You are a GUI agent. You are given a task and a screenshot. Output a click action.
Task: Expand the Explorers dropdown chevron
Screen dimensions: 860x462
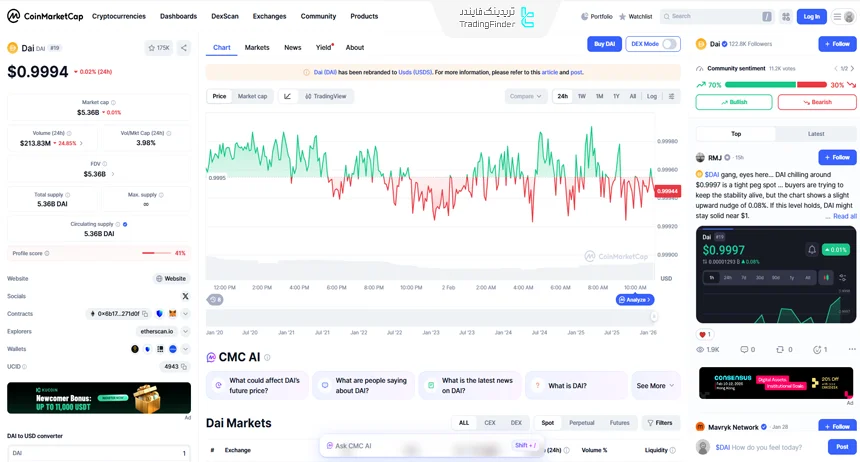pos(185,331)
